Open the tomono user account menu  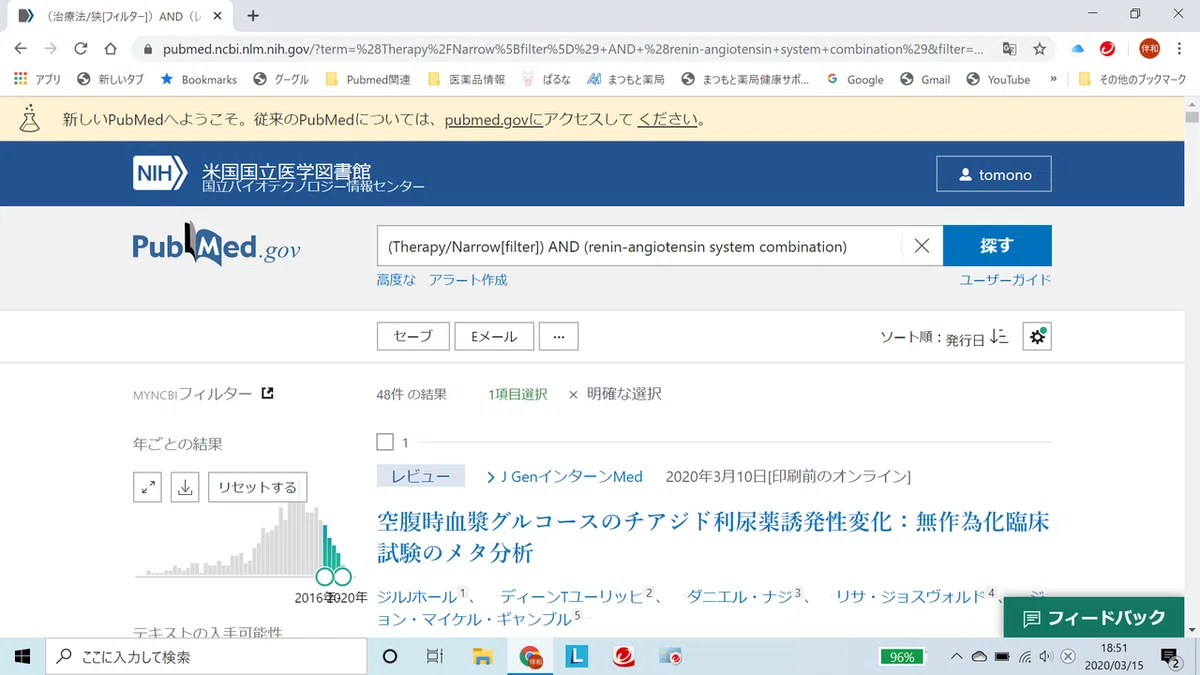(x=994, y=174)
